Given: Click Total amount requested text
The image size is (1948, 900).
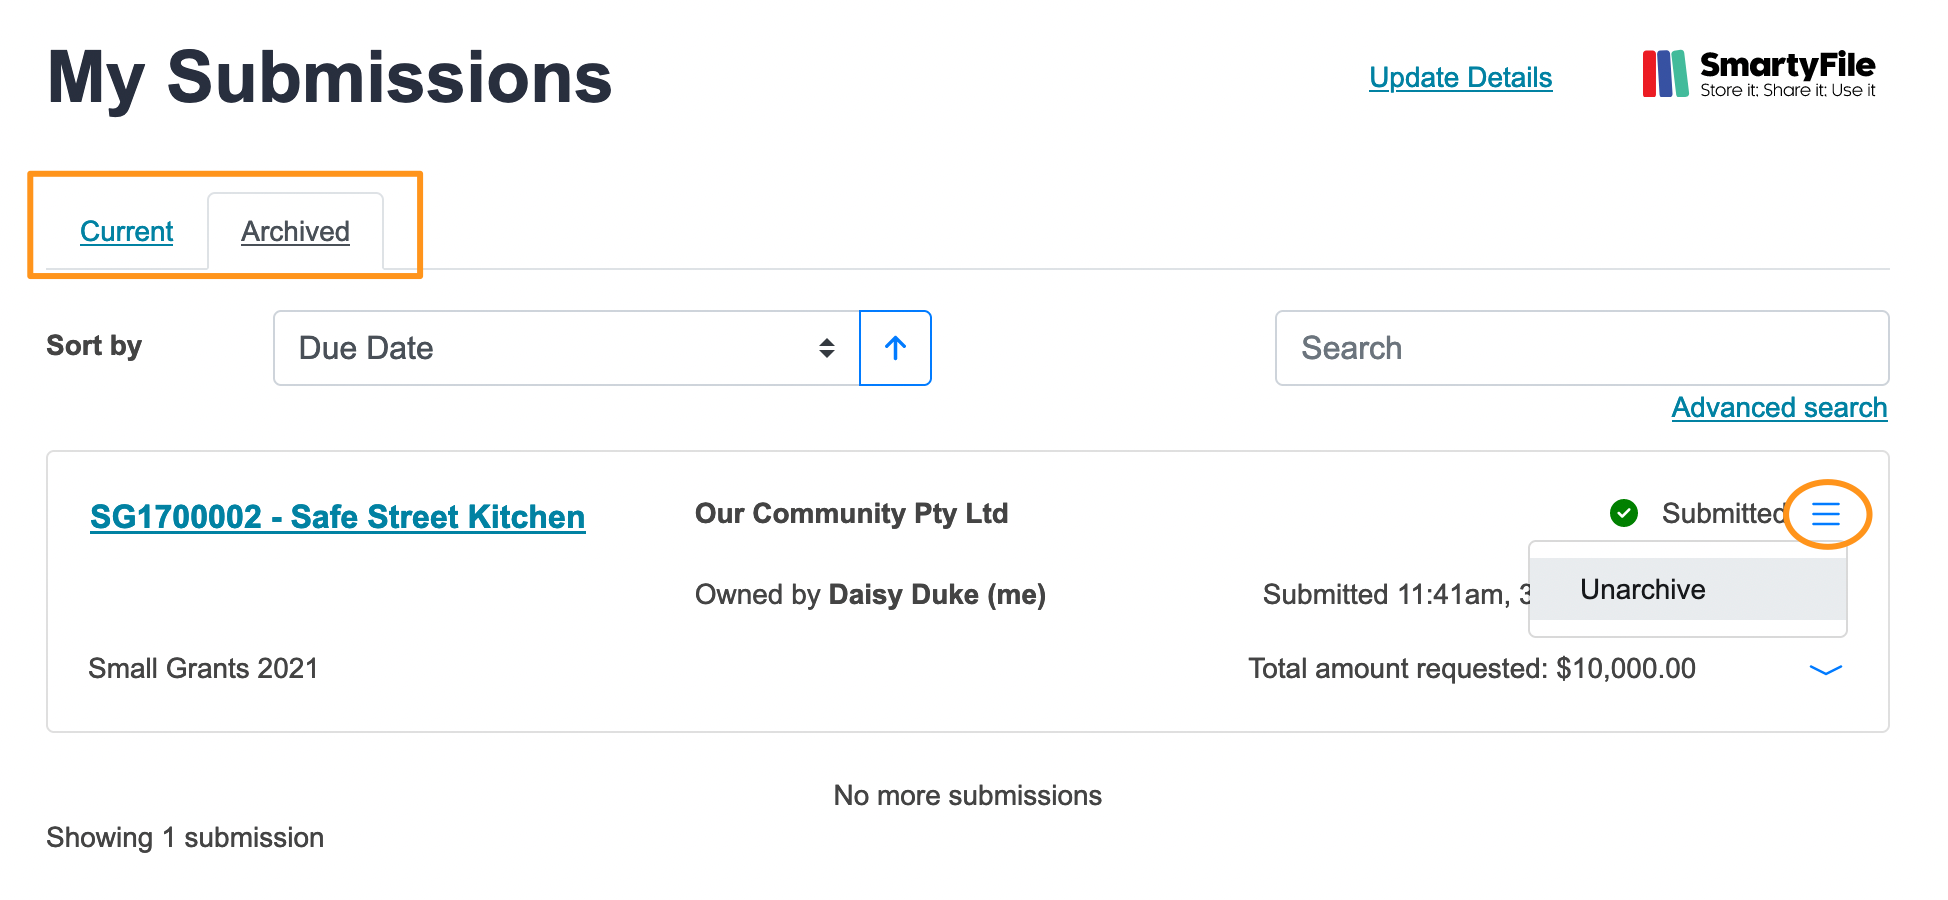Looking at the screenshot, I should point(1472,668).
